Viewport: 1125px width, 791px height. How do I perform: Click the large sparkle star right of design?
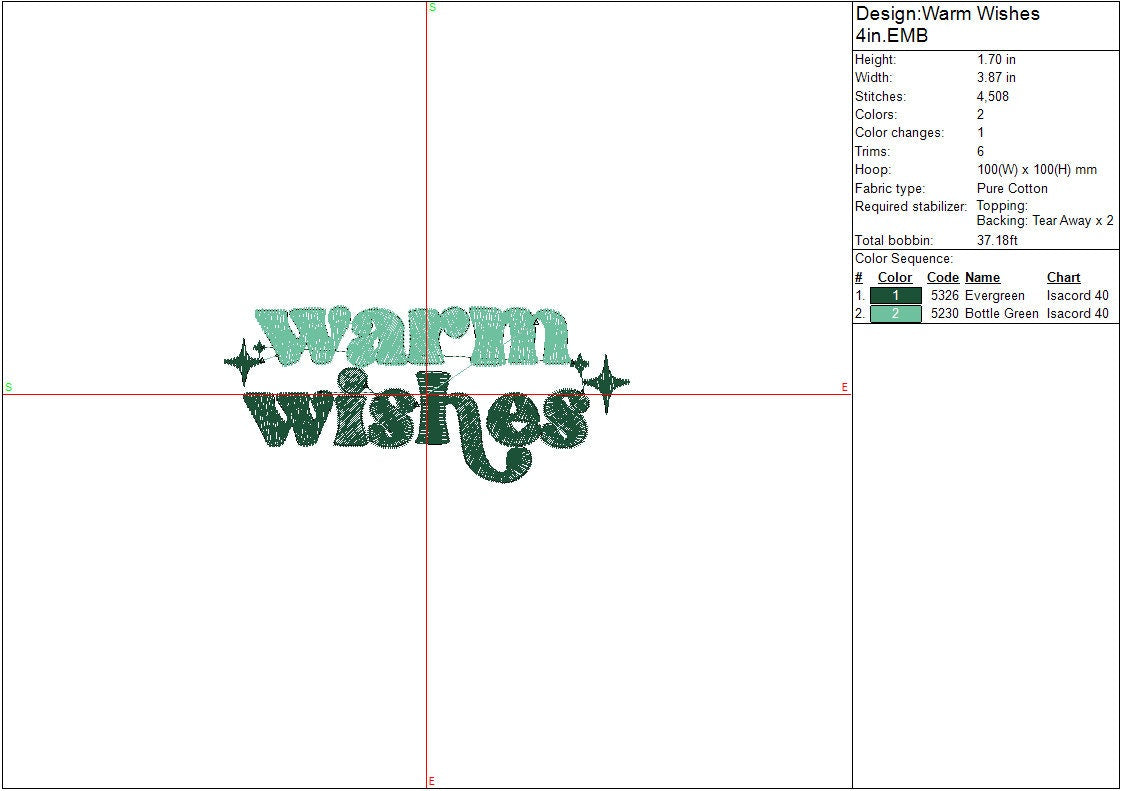point(606,381)
